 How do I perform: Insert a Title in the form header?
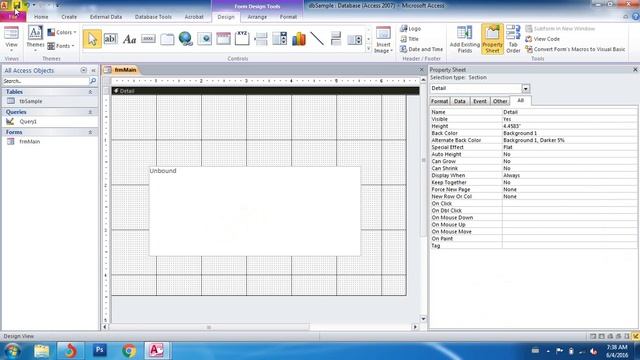[x=410, y=39]
